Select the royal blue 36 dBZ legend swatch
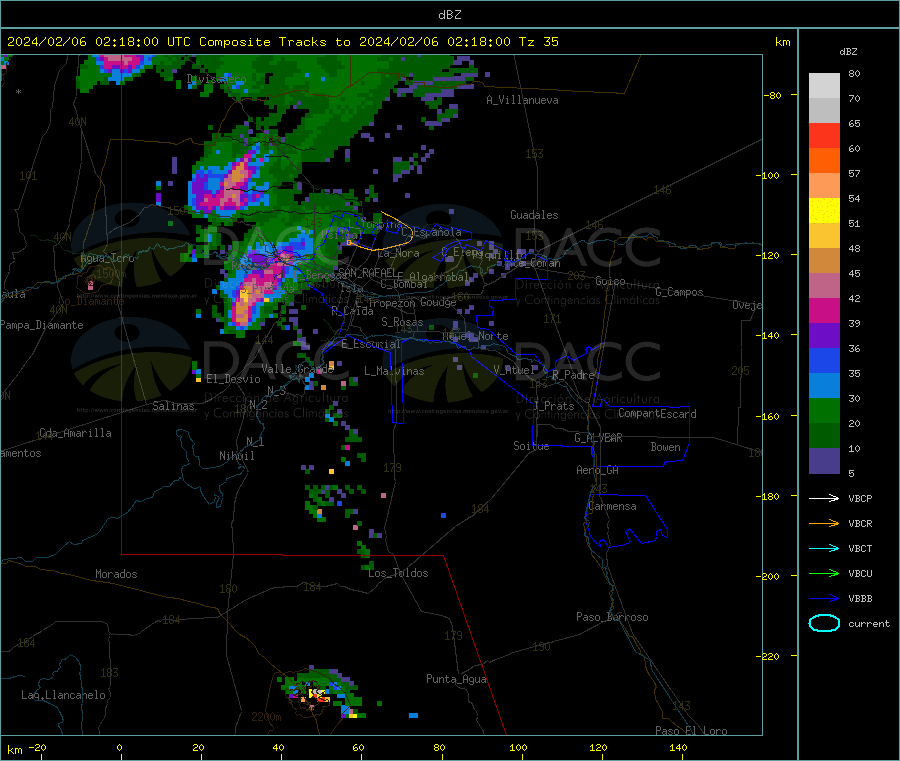Viewport: 900px width, 761px height. point(824,360)
